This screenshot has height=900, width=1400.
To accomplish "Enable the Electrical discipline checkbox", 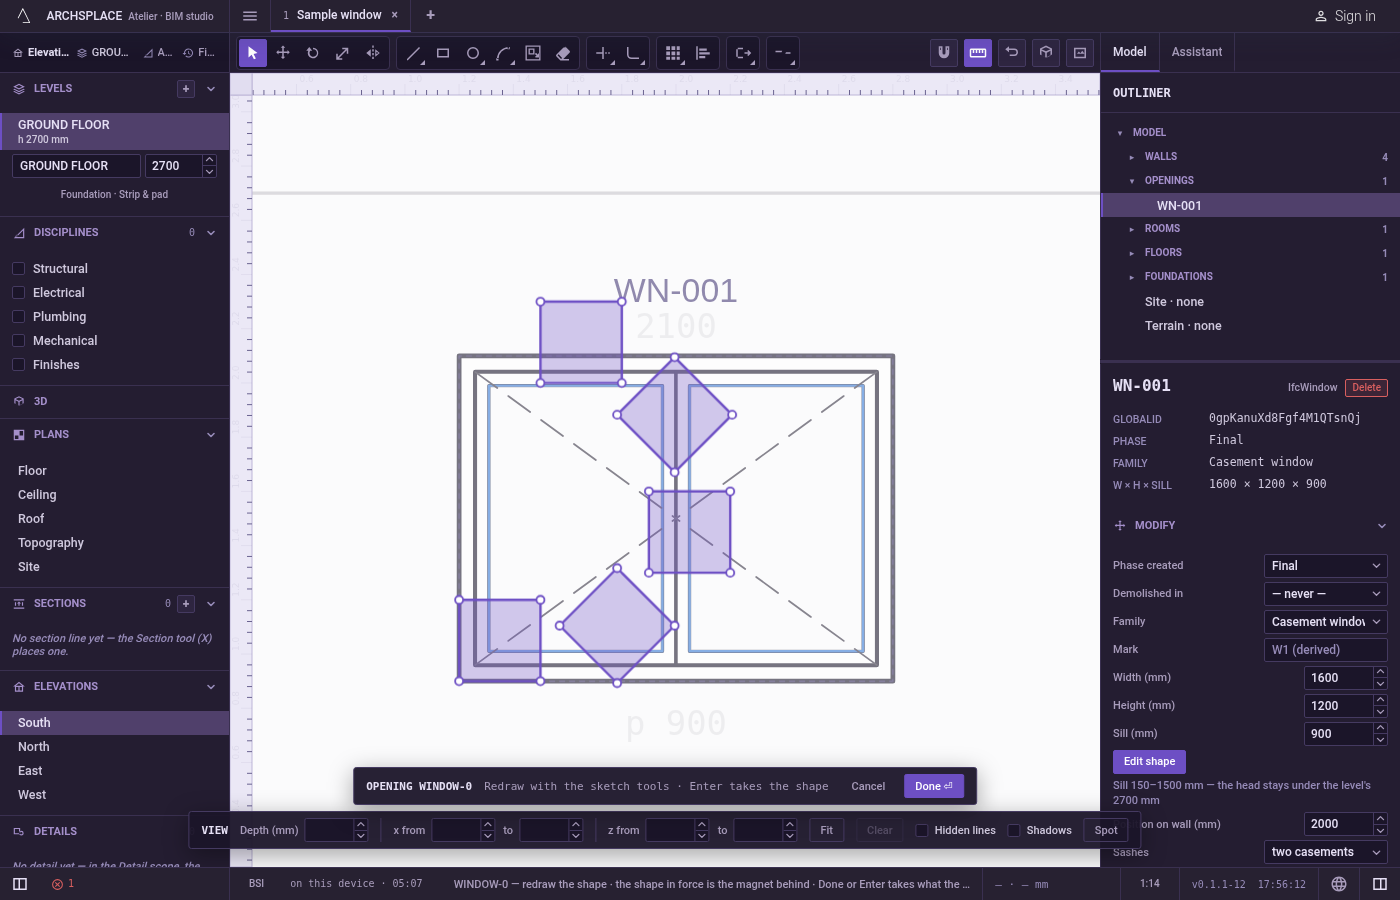I will pos(19,293).
